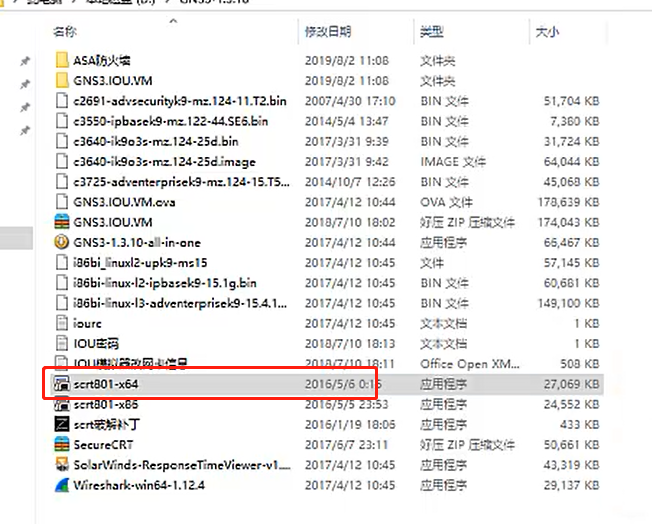
Task: Click the i86bi-linux-l2-ipbasek9 bin file icon
Action: point(62,283)
